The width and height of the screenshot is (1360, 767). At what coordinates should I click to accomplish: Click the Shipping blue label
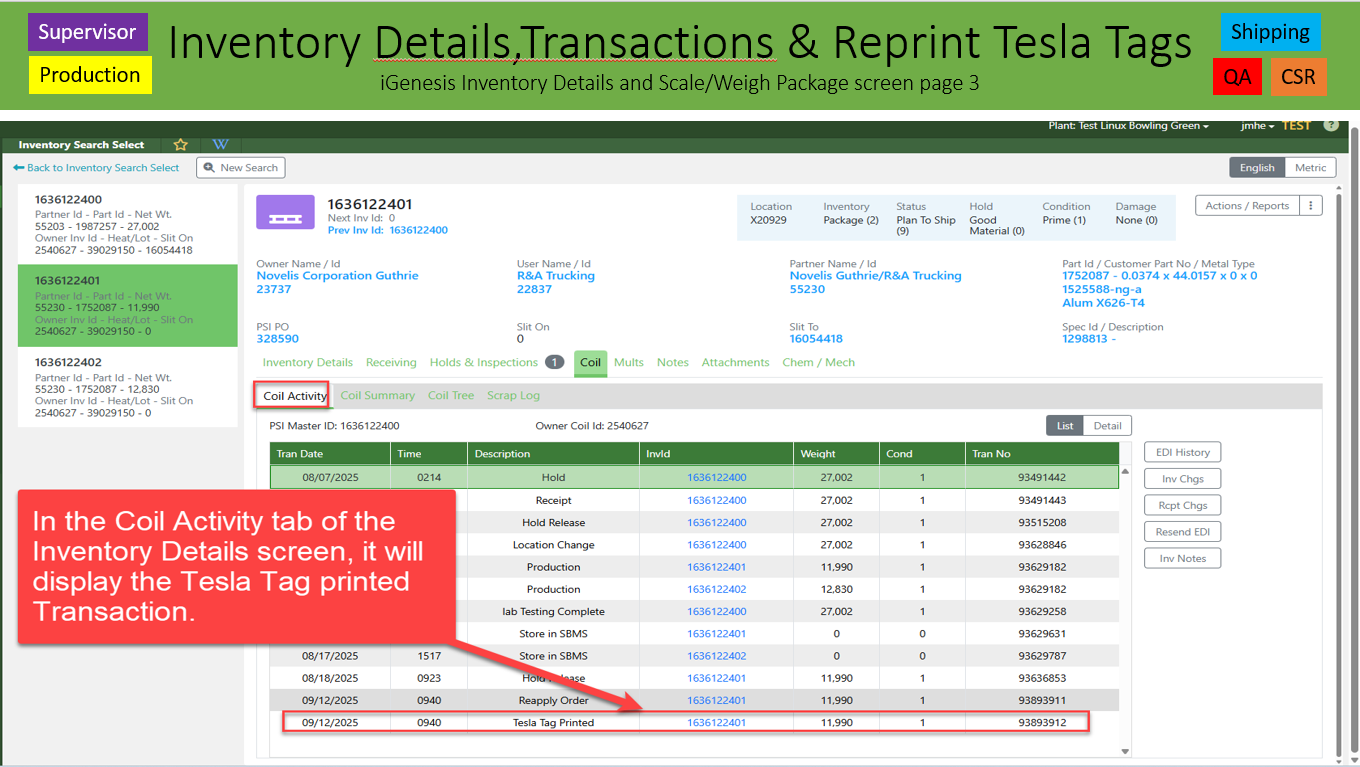pyautogui.click(x=1270, y=32)
